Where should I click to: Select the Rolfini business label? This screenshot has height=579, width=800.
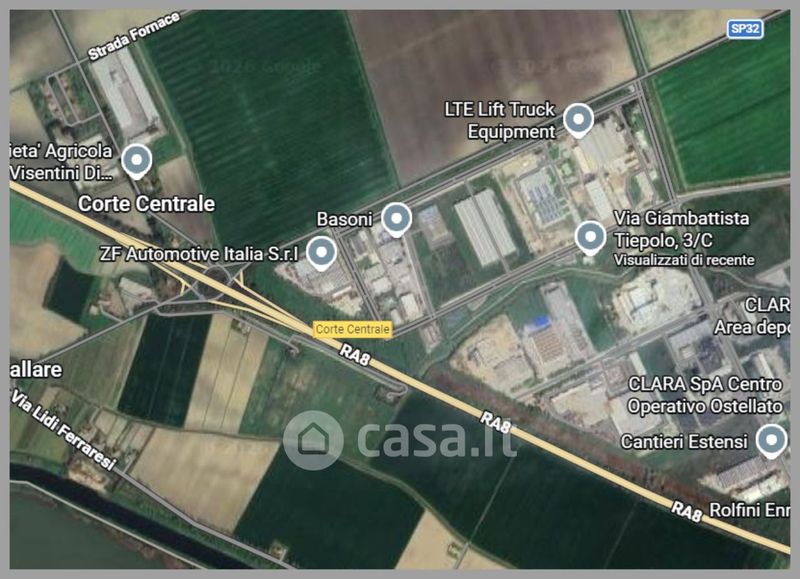tap(749, 510)
